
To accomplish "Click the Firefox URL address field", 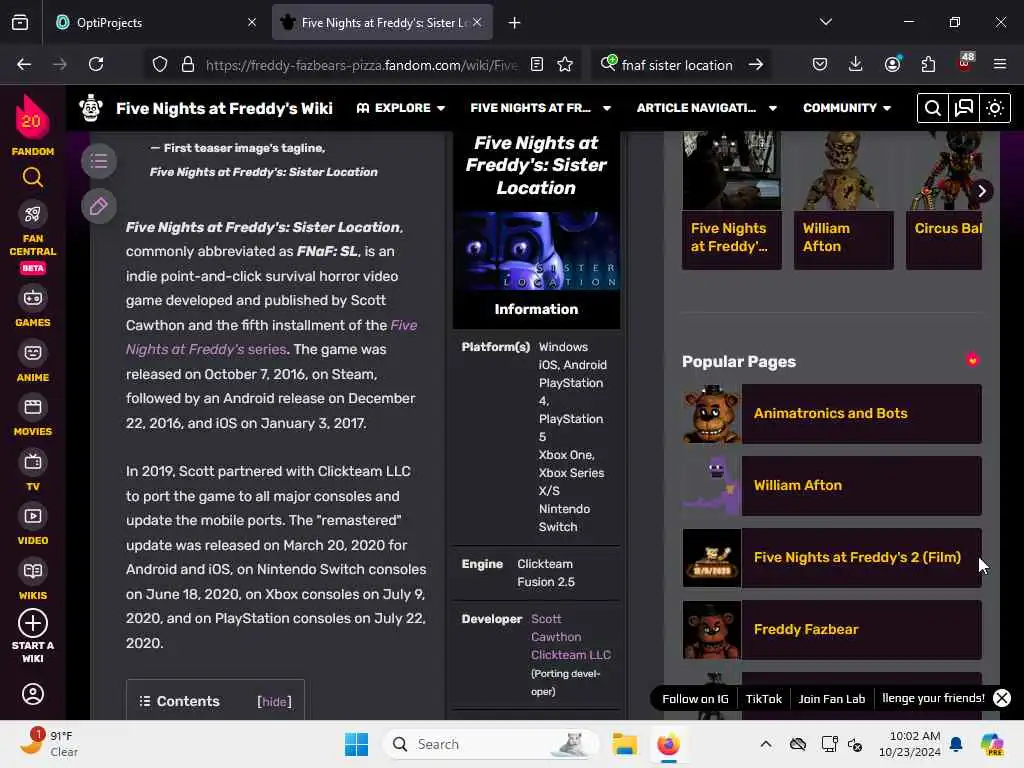I will [x=362, y=65].
